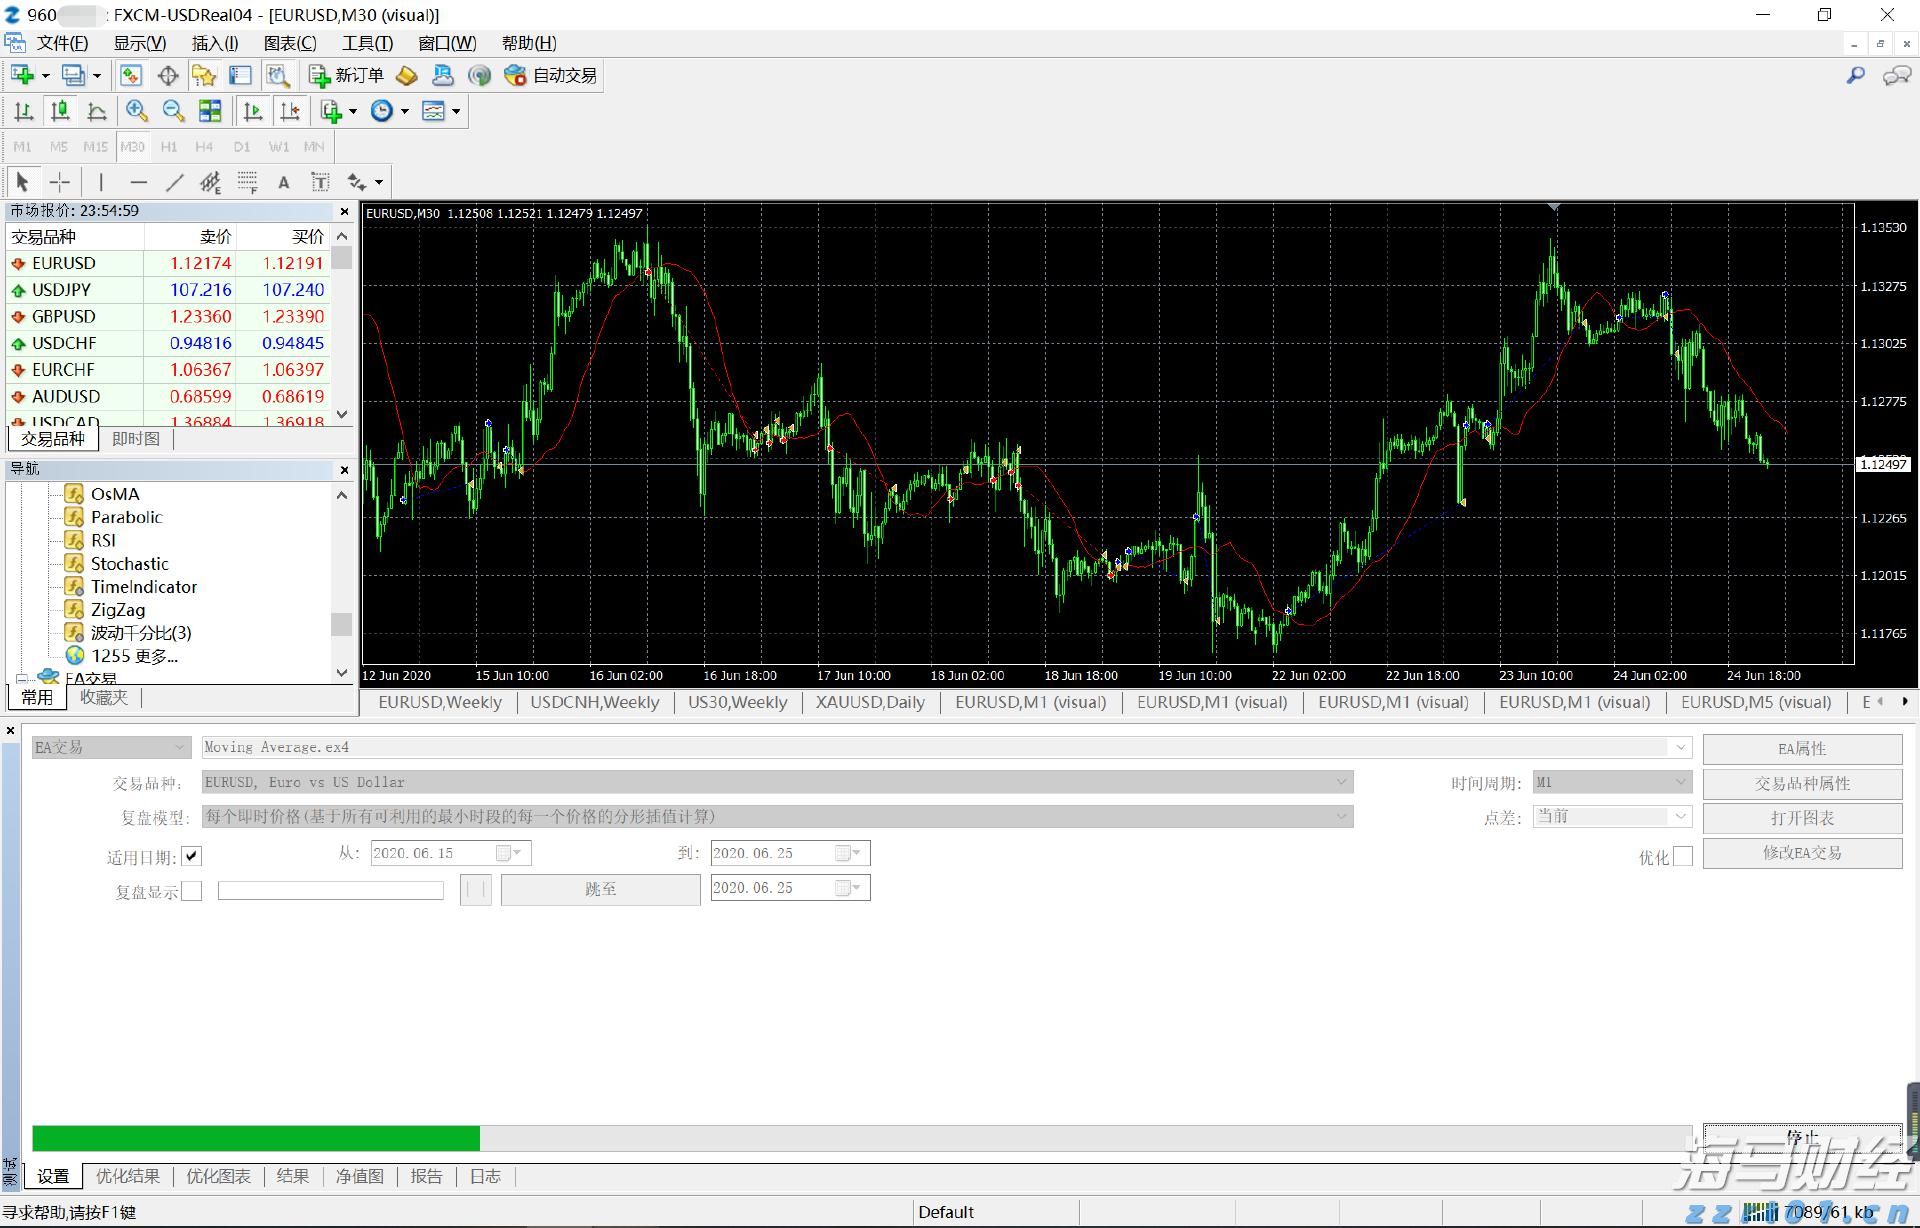The image size is (1920, 1228).
Task: Switch chart to candlestick display
Action: coord(60,111)
